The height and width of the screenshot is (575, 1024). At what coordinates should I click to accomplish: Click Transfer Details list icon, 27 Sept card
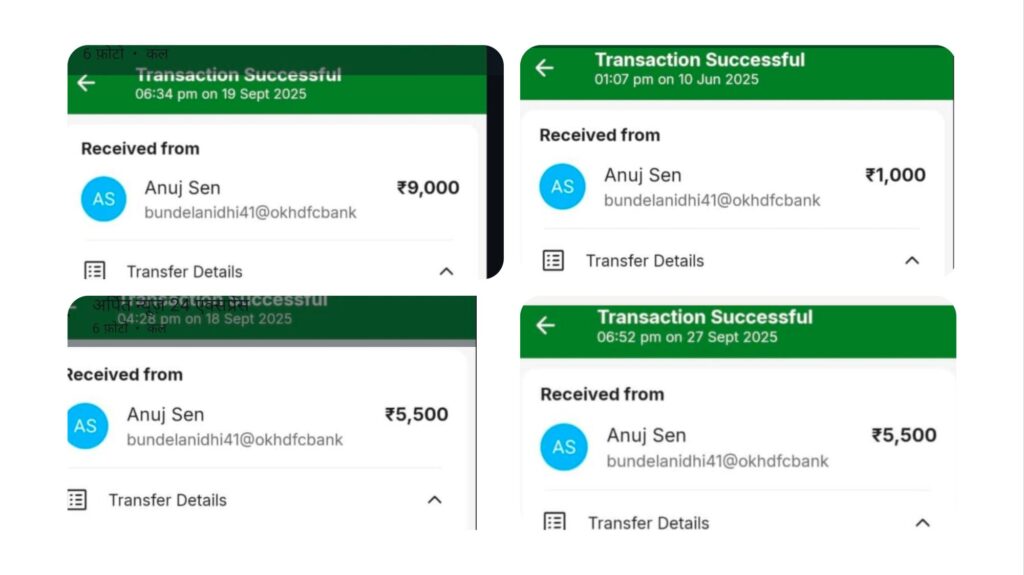pos(554,521)
